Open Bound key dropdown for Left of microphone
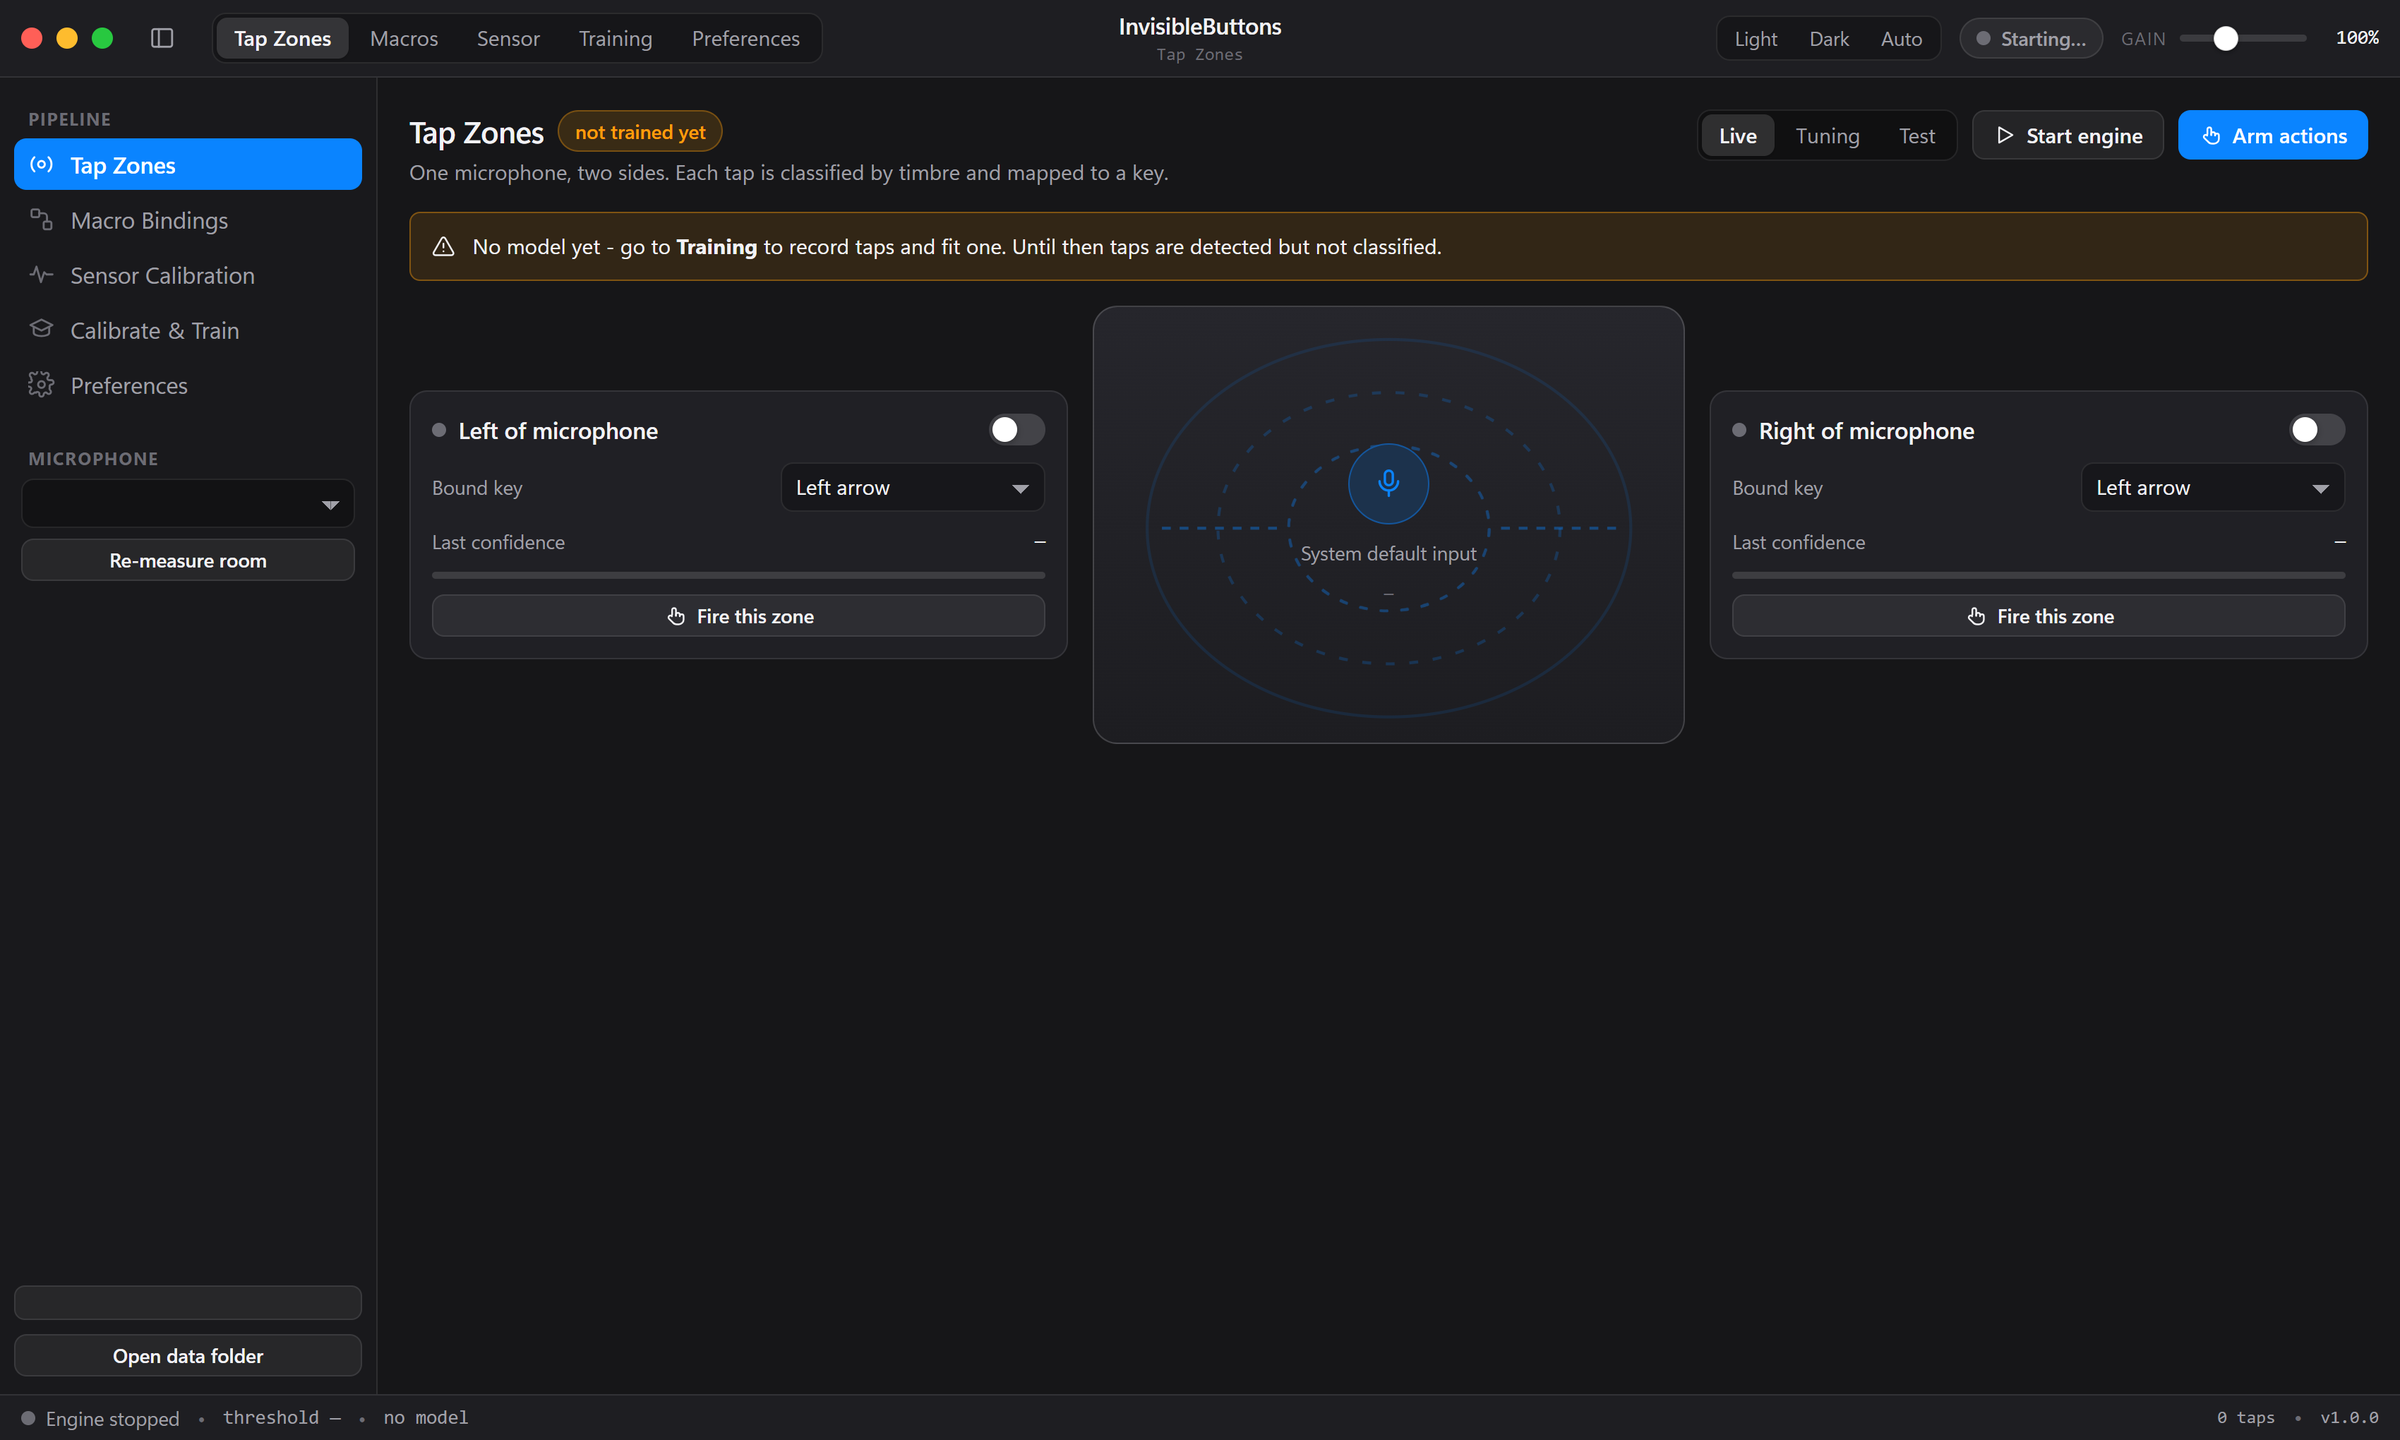The image size is (2400, 1440). click(x=912, y=487)
